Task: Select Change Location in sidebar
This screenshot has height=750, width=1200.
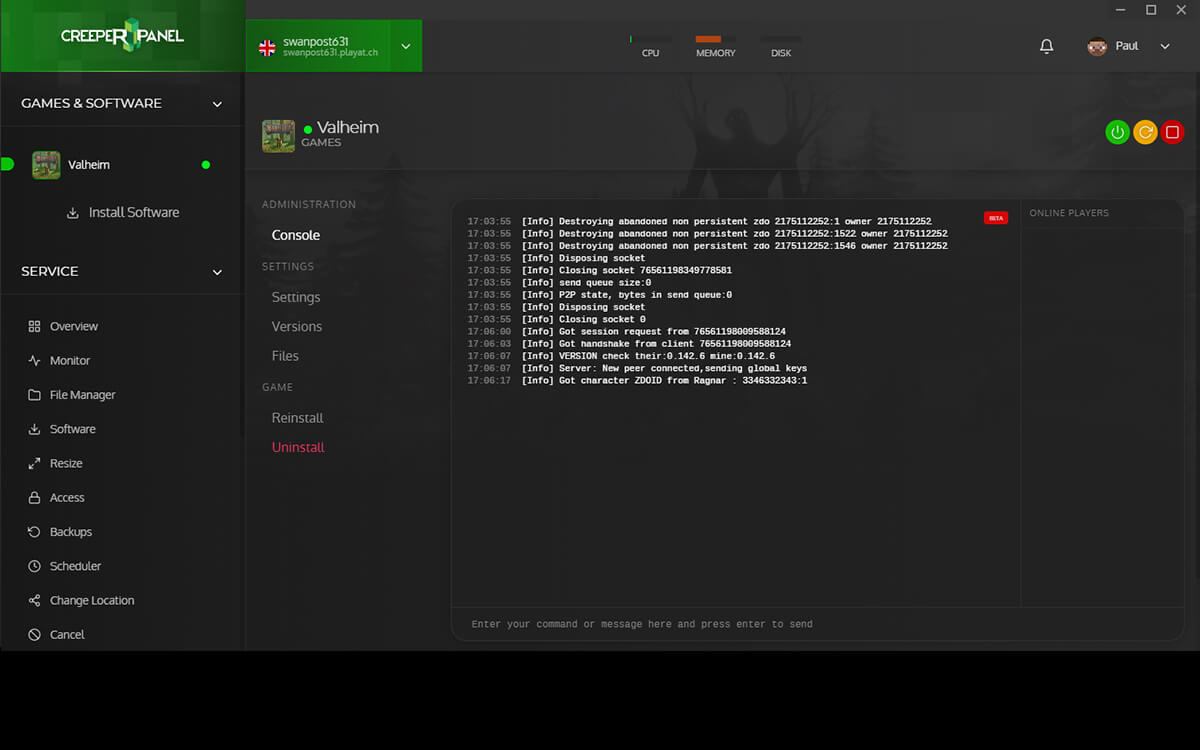Action: coord(91,600)
